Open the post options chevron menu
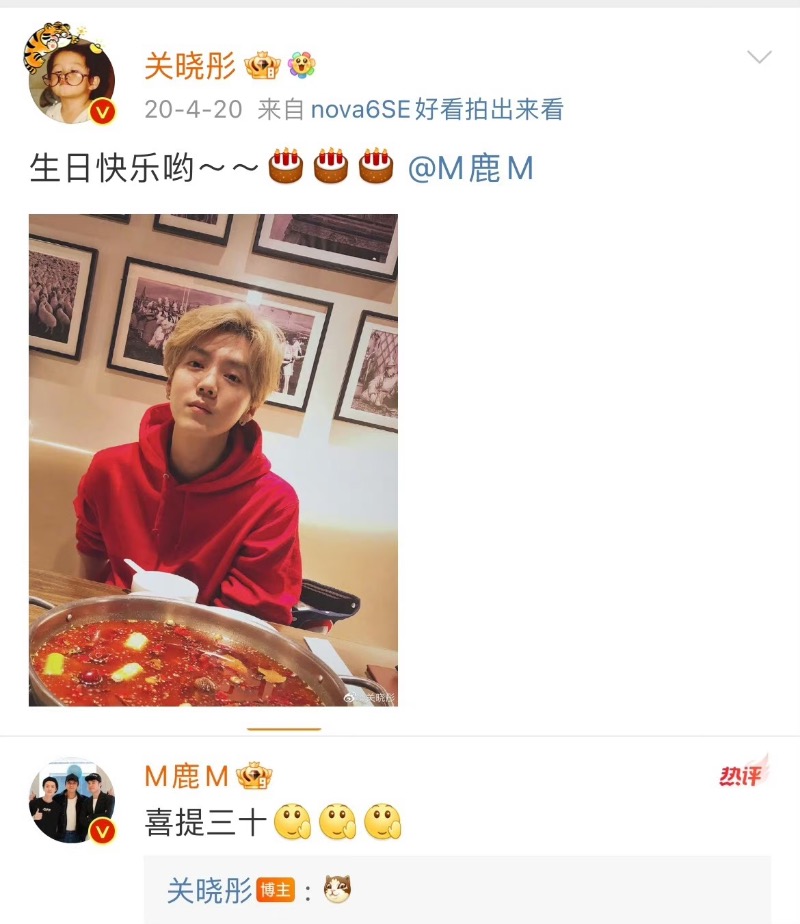The height and width of the screenshot is (924, 800). click(759, 57)
